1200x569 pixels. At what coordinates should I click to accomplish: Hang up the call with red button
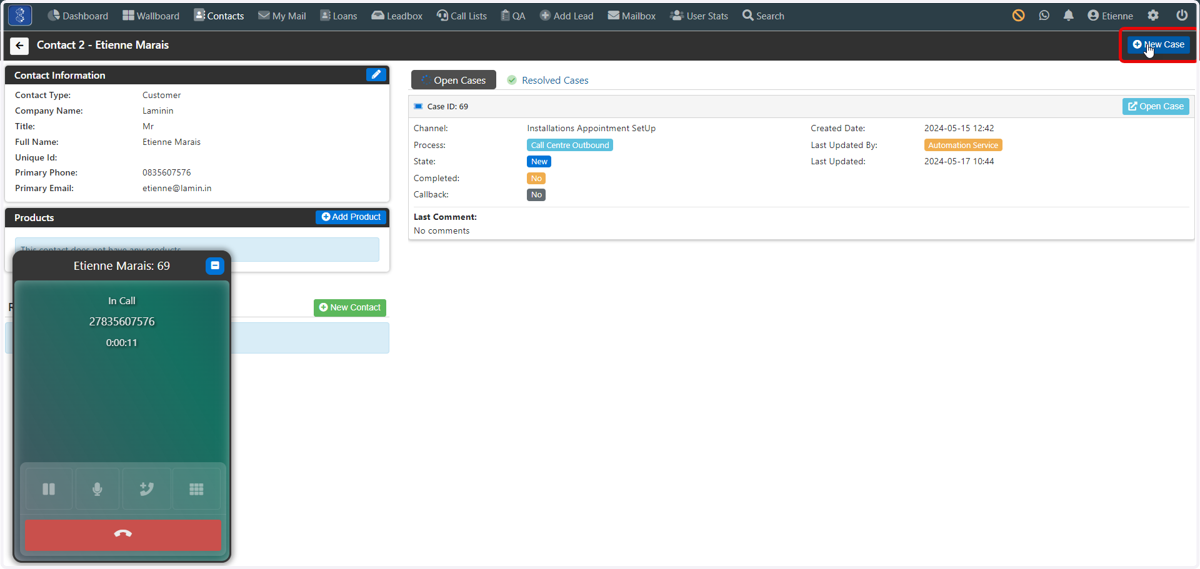point(123,534)
